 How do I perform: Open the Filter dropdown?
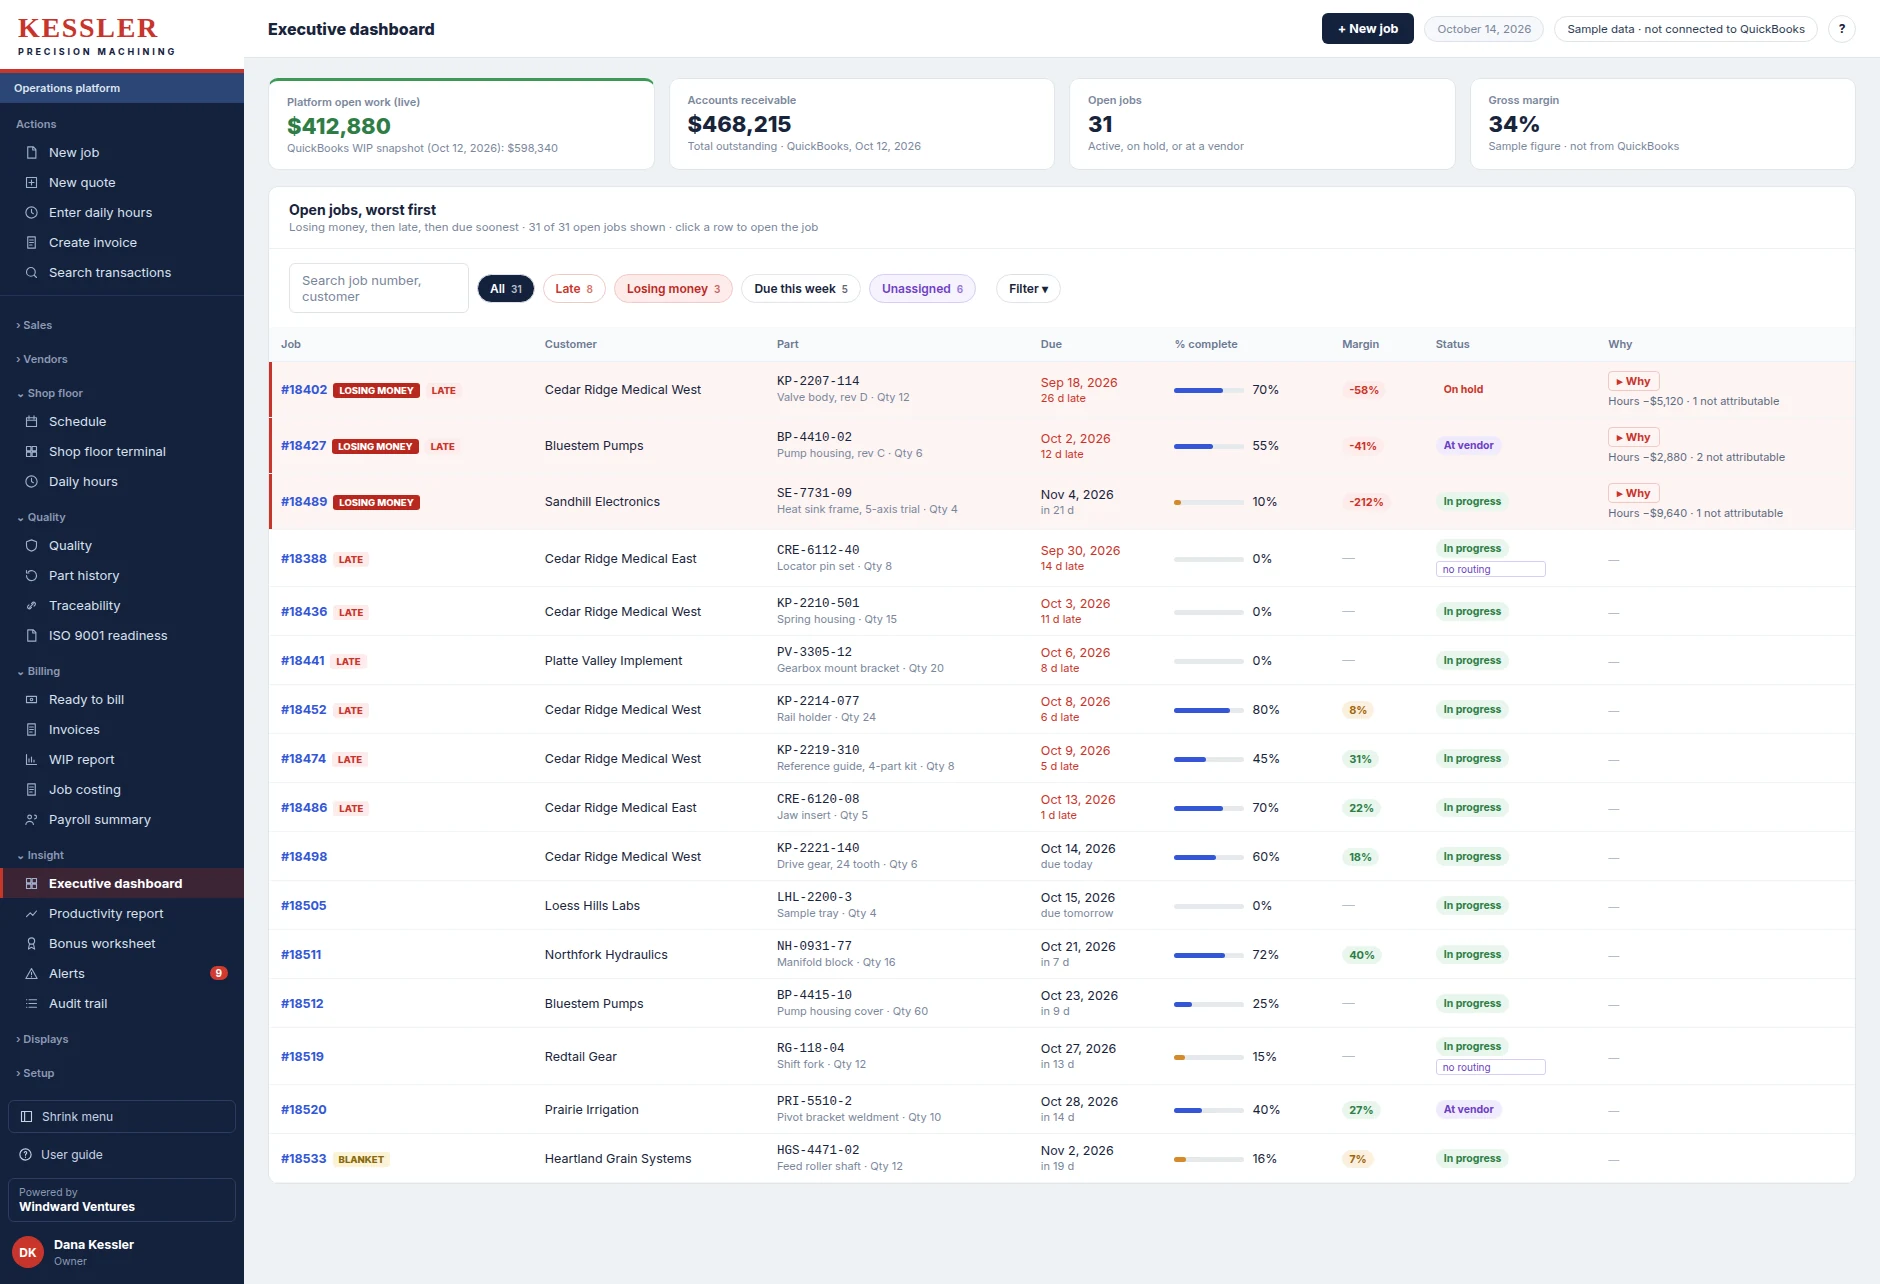(1028, 289)
